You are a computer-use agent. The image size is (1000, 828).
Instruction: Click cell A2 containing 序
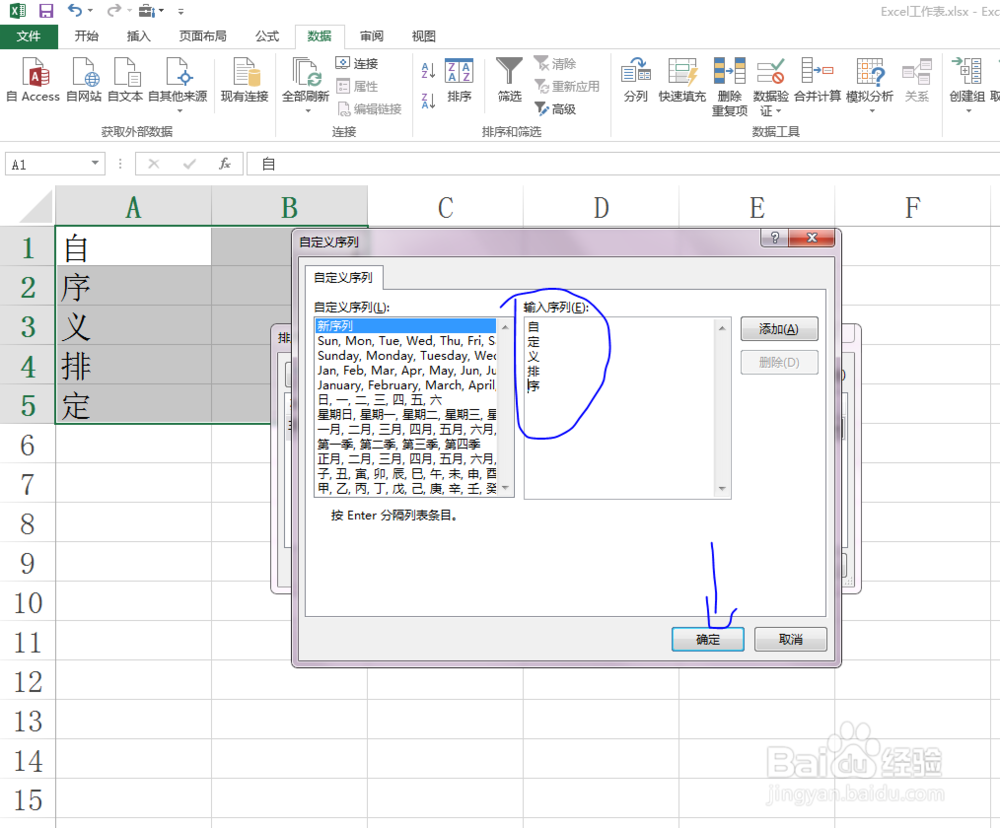133,286
